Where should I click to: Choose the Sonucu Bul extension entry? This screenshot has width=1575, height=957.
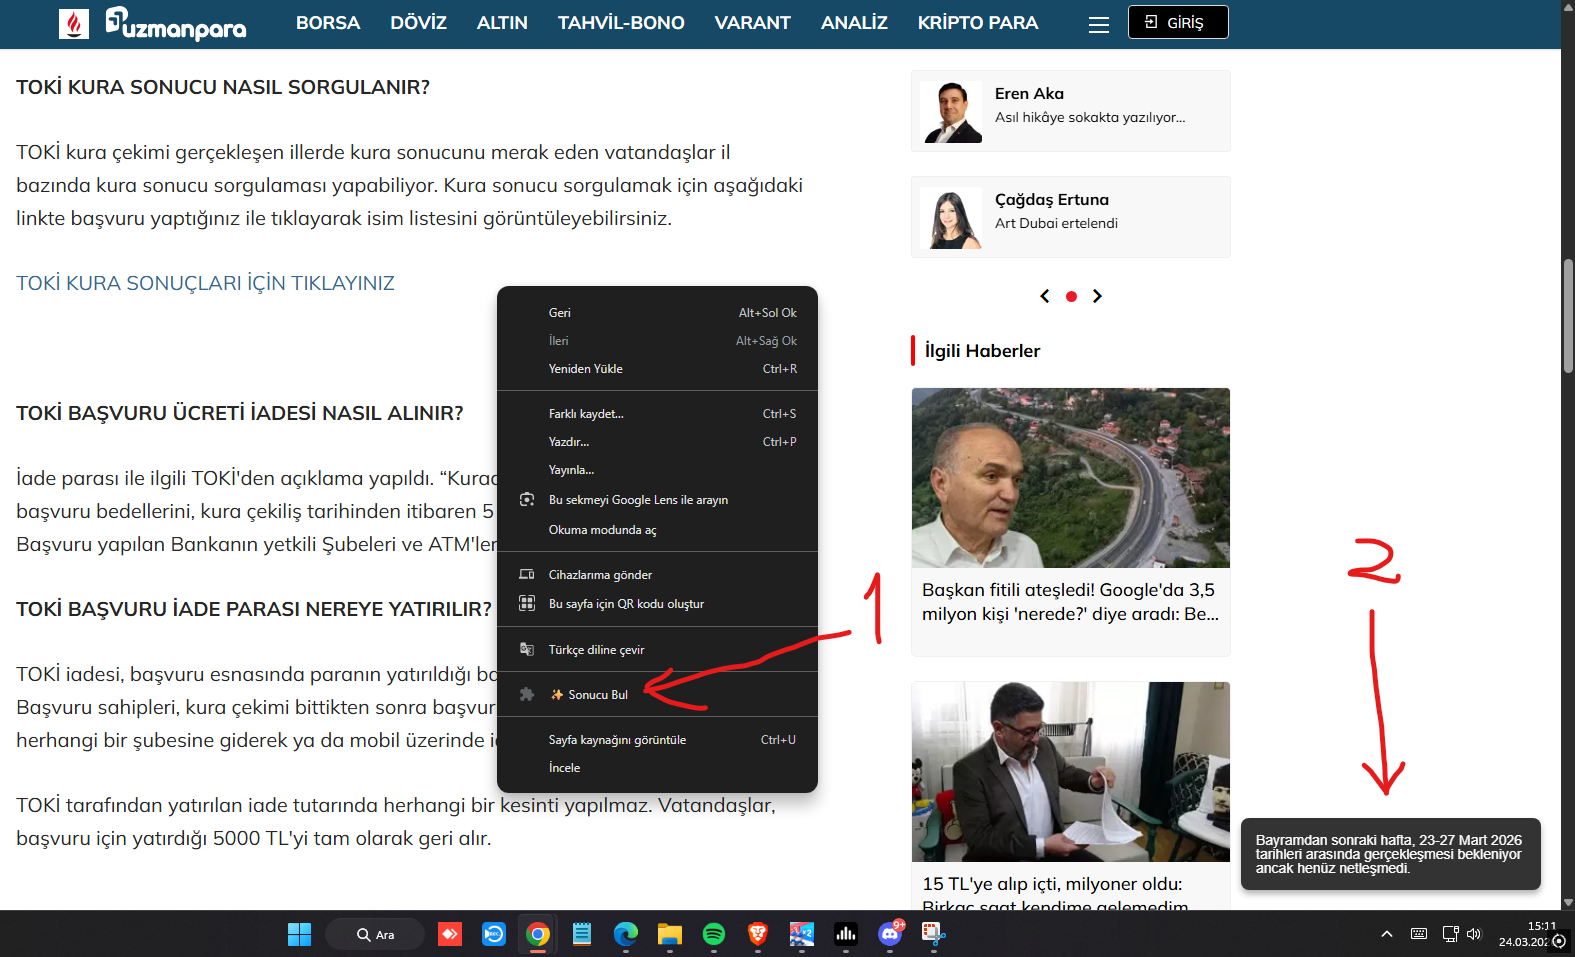coord(657,695)
